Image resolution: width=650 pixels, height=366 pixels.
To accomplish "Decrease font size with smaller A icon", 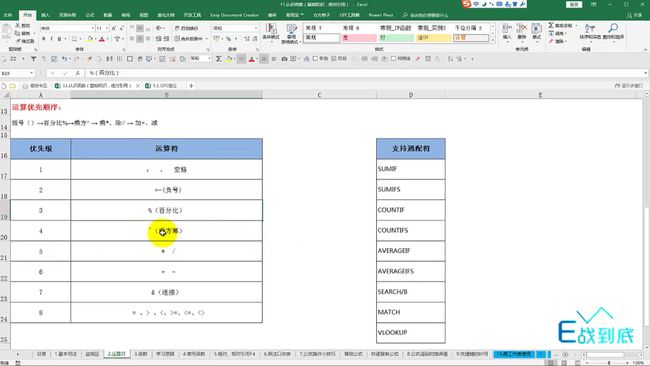I will coord(121,28).
